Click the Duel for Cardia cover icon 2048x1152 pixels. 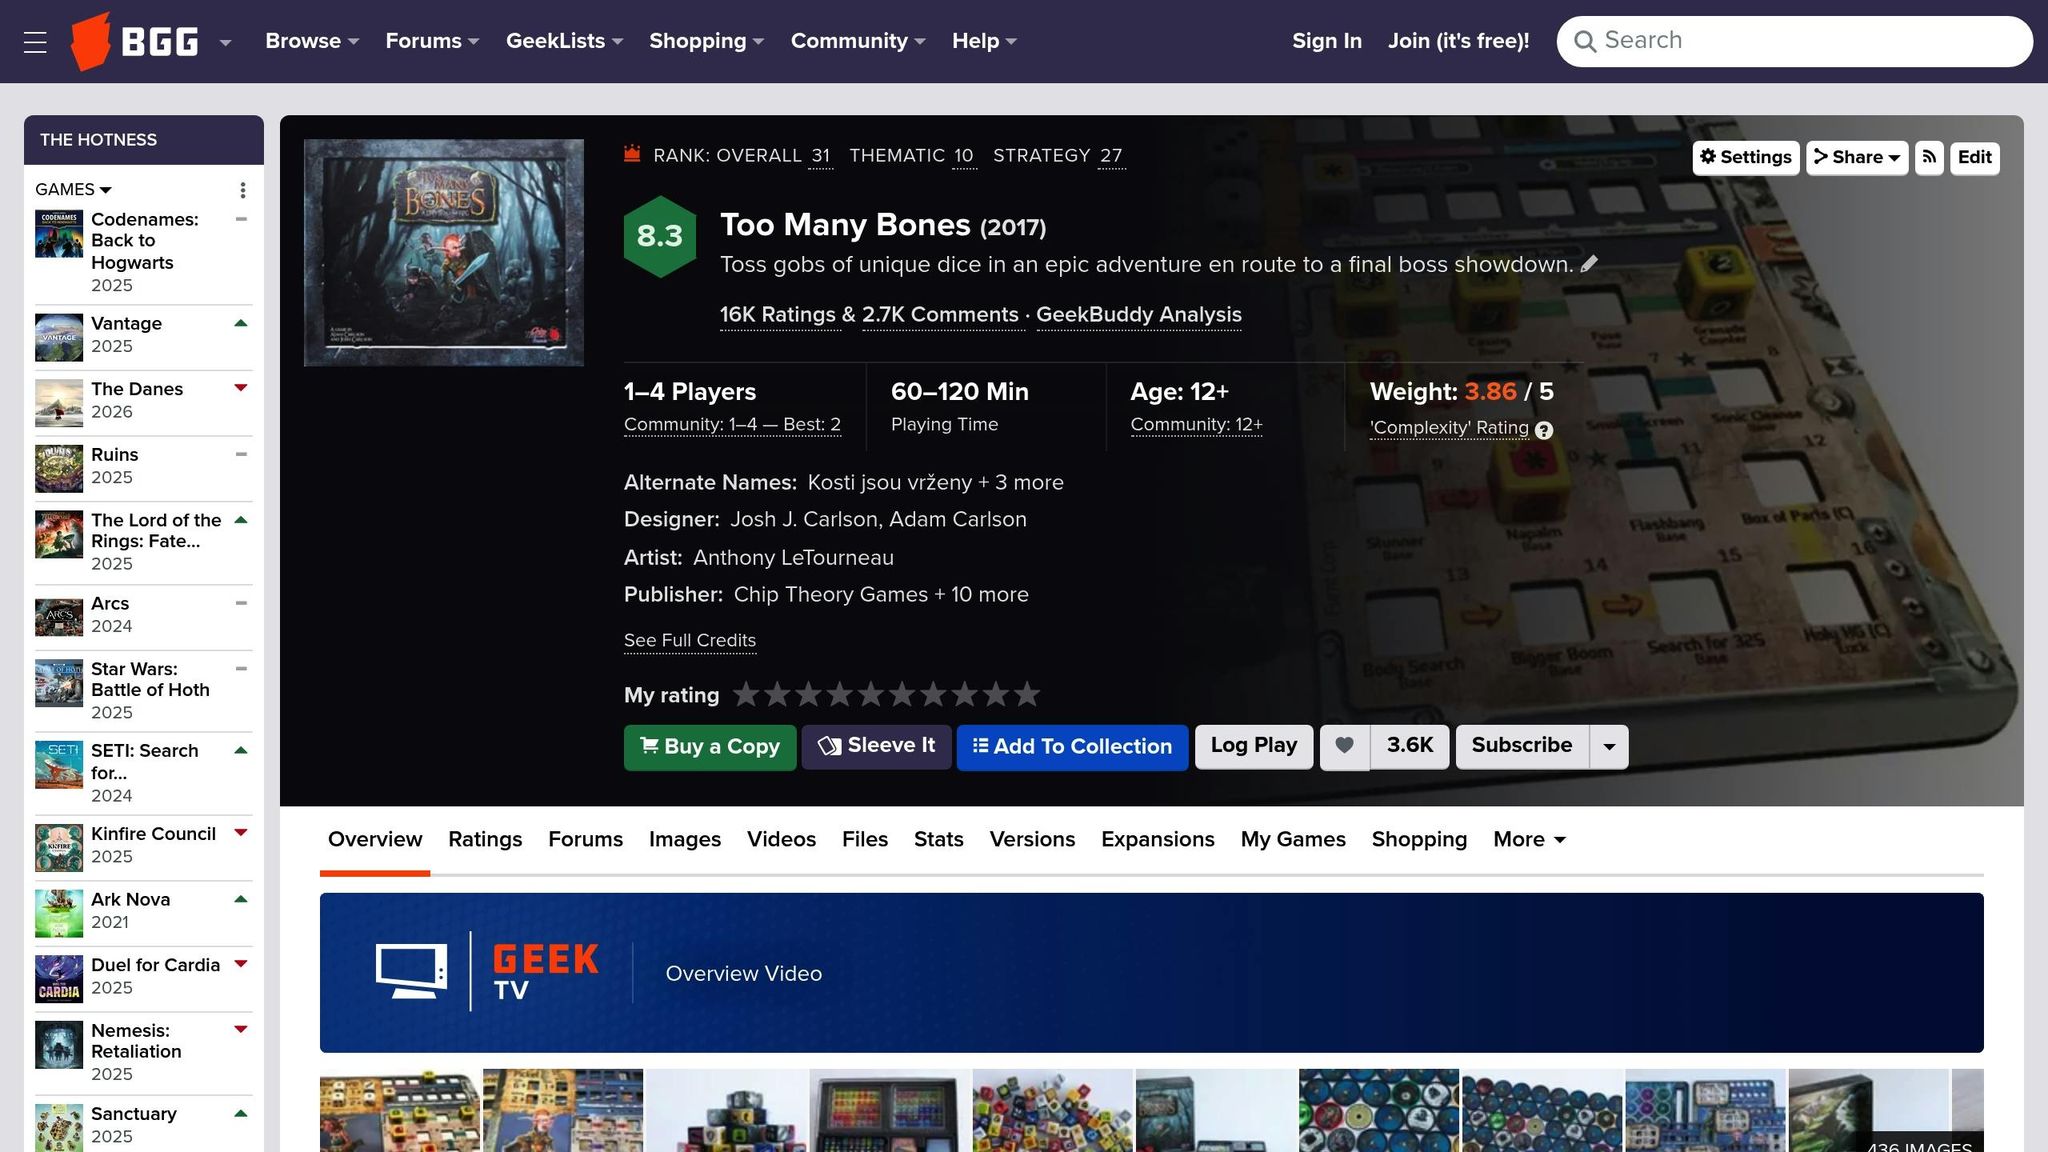point(59,979)
